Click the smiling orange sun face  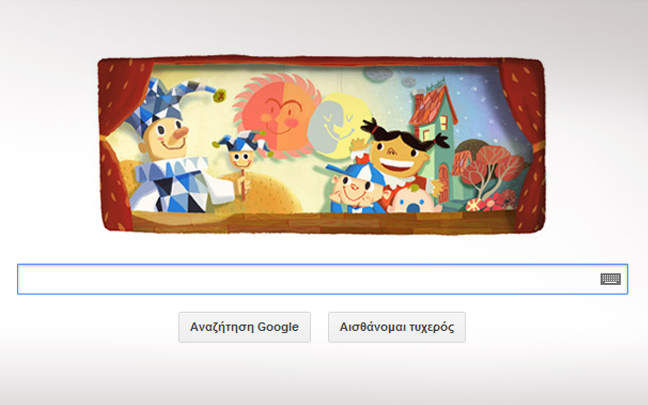(x=277, y=115)
